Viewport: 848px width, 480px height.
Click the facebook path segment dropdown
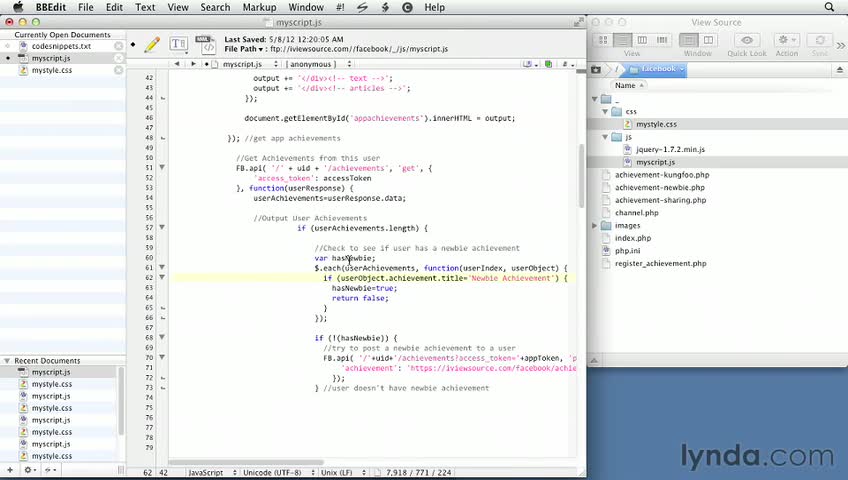click(657, 69)
